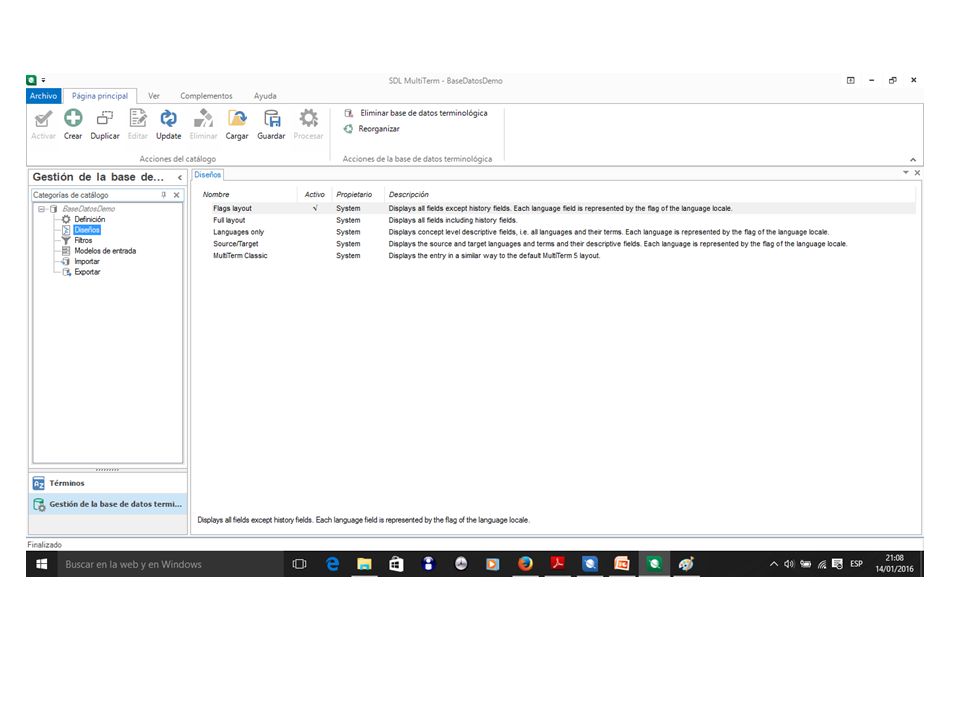Select Definición in the catalog tree
Viewport: 960px width, 720px height.
(89, 219)
